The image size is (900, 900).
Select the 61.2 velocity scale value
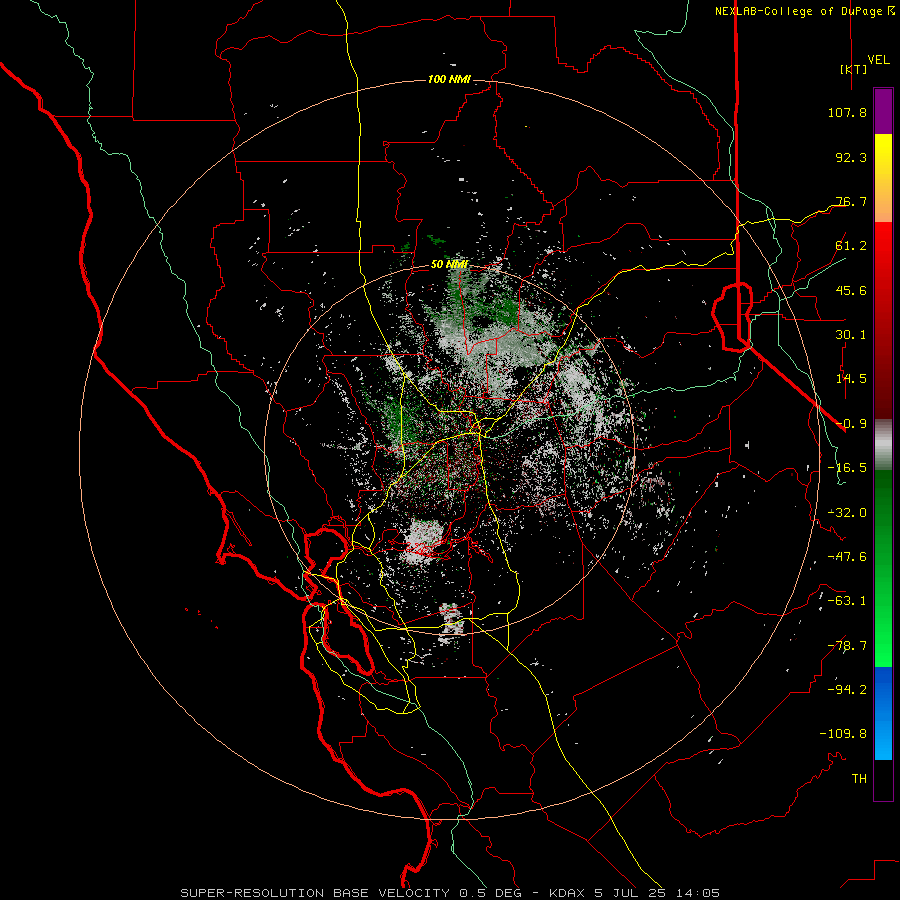(851, 246)
